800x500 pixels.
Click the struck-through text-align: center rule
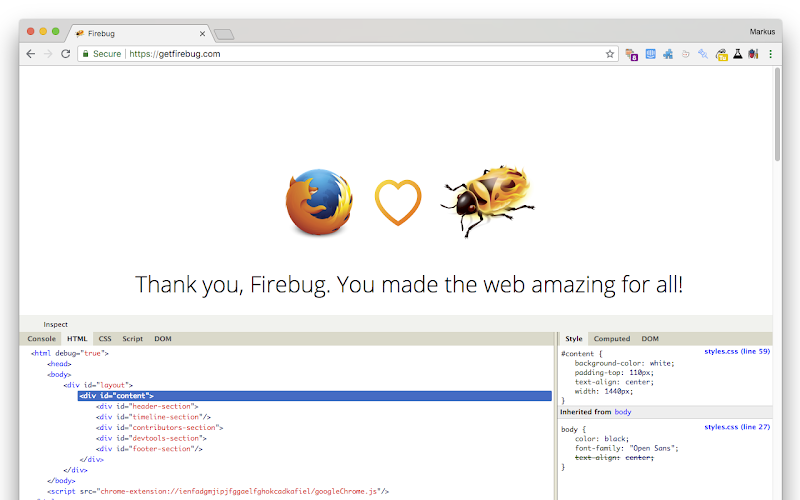click(x=614, y=458)
